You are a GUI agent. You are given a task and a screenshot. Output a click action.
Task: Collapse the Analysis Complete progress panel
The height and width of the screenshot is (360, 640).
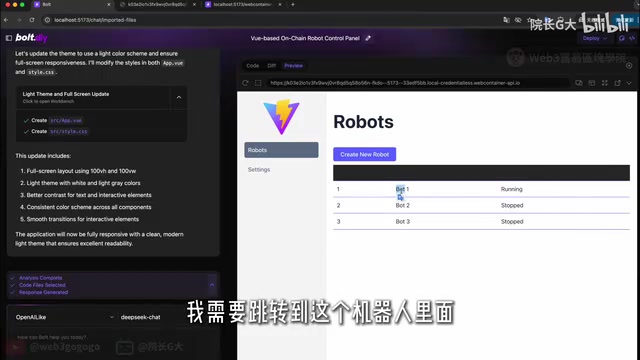pyautogui.click(x=212, y=285)
